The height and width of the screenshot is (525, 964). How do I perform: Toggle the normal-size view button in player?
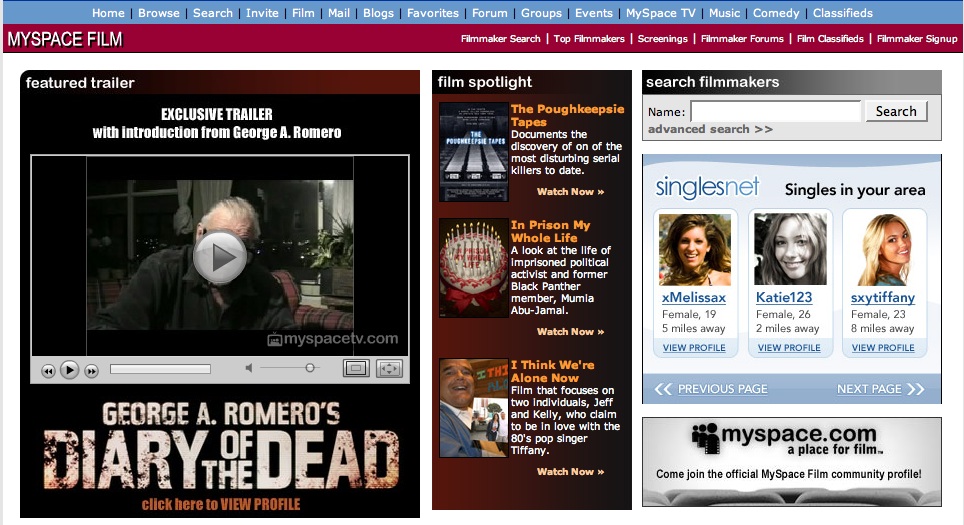coord(355,369)
